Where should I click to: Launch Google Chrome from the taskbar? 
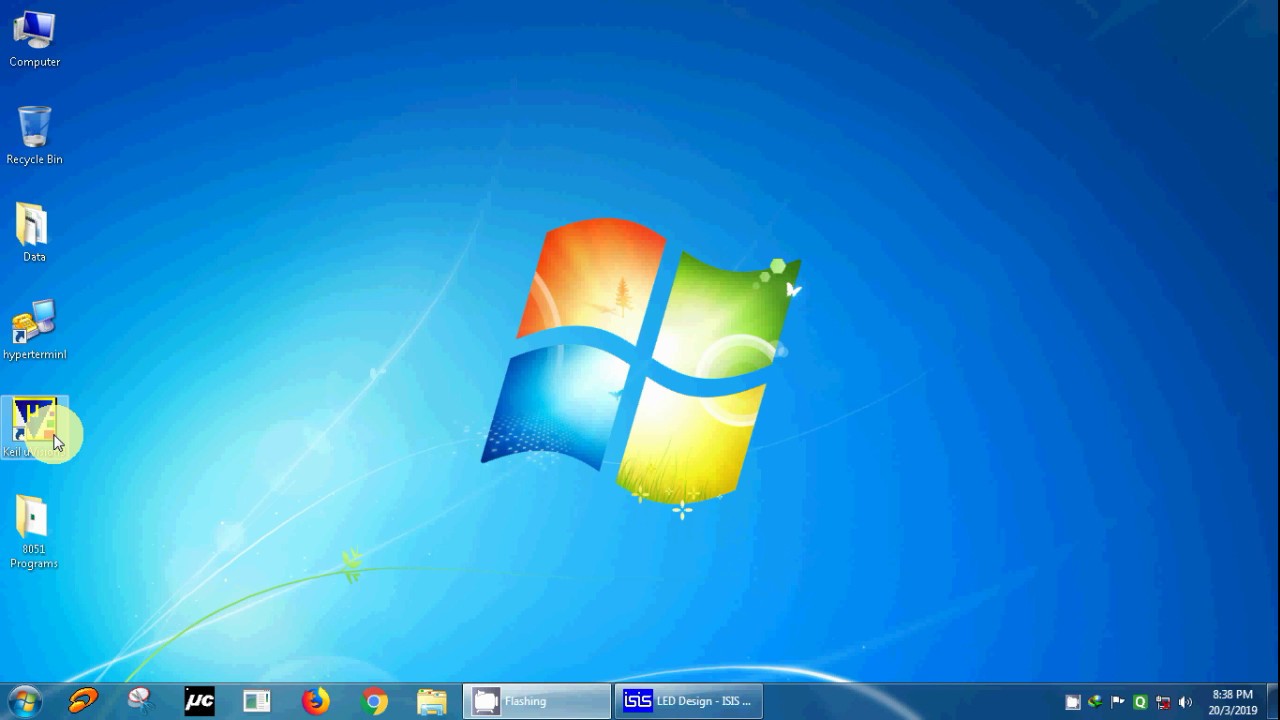[x=374, y=701]
